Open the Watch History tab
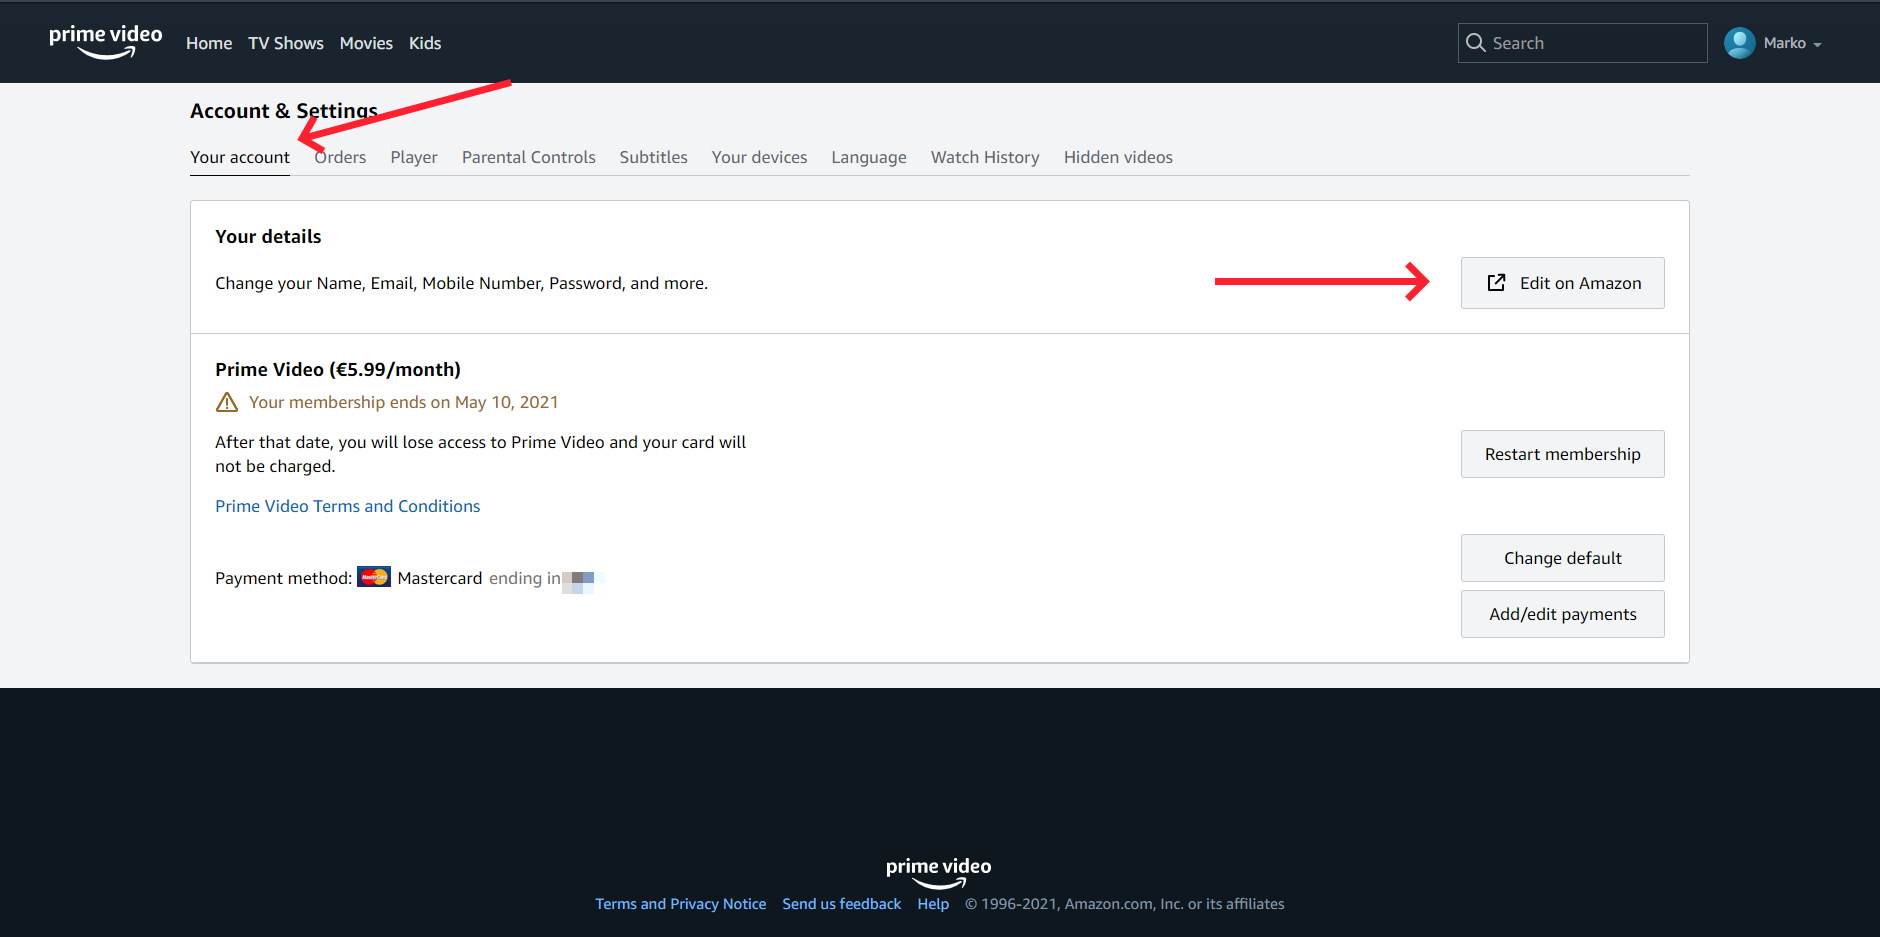Screen dimensions: 1880x937 tap(984, 157)
